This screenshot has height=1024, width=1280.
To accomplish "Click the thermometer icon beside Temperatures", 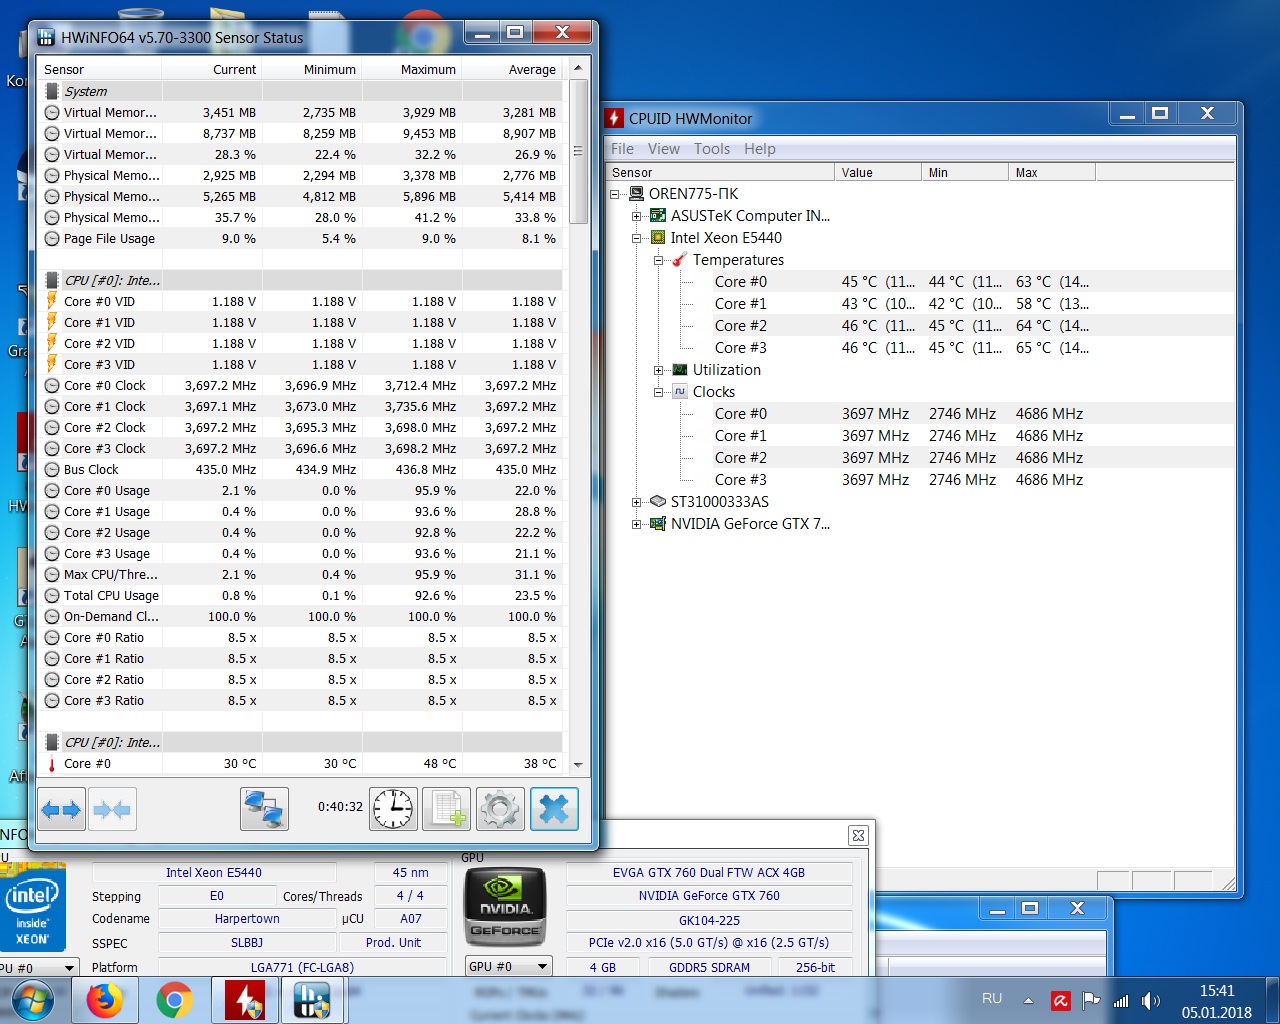I will pos(680,260).
